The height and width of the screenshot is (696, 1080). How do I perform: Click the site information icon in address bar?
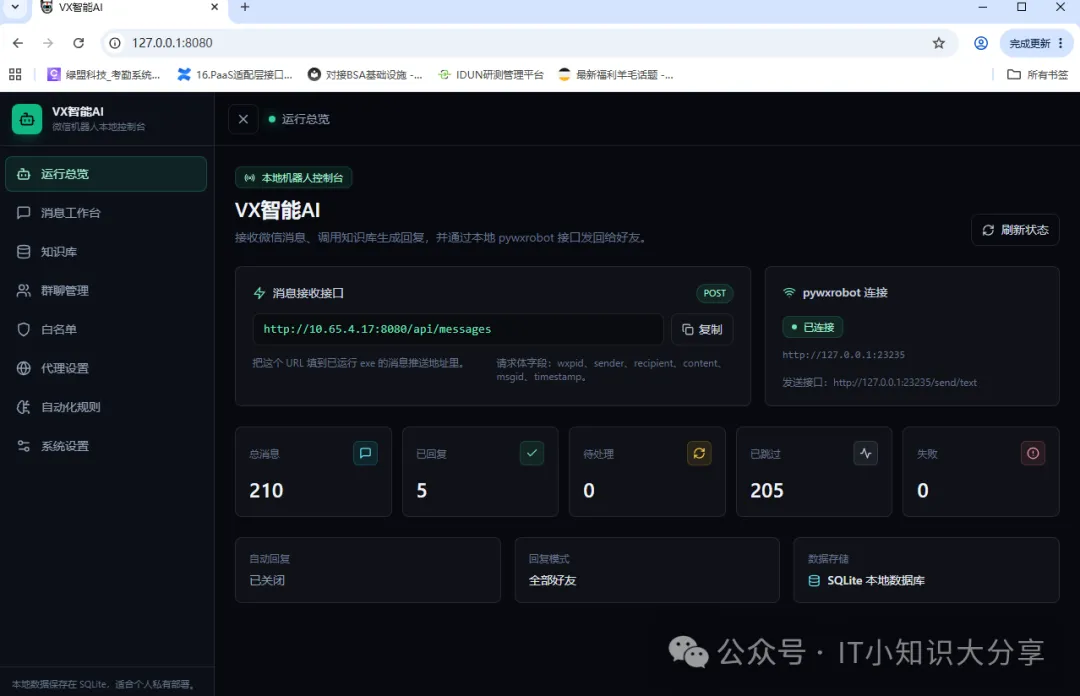coord(115,43)
